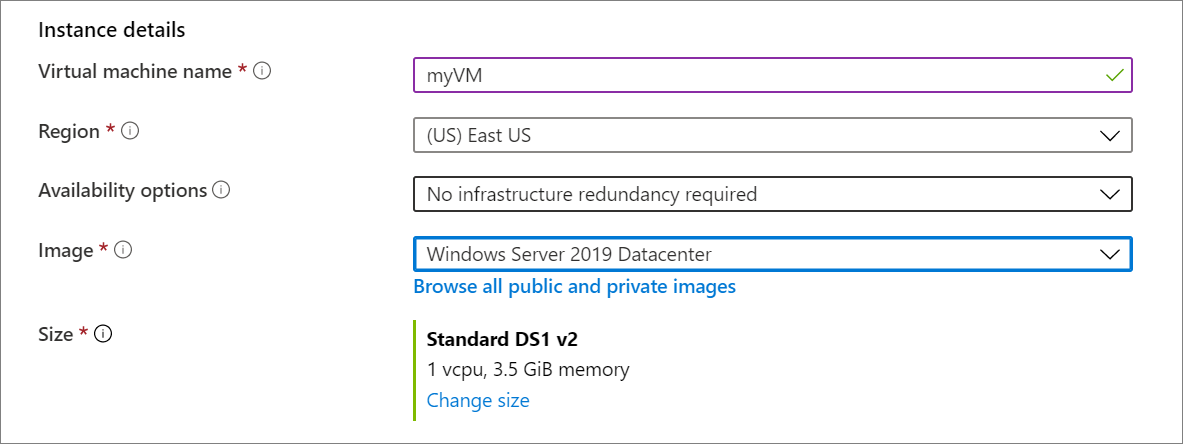Image resolution: width=1183 pixels, height=444 pixels.
Task: Show info tooltip icon for Size
Action: tap(103, 334)
